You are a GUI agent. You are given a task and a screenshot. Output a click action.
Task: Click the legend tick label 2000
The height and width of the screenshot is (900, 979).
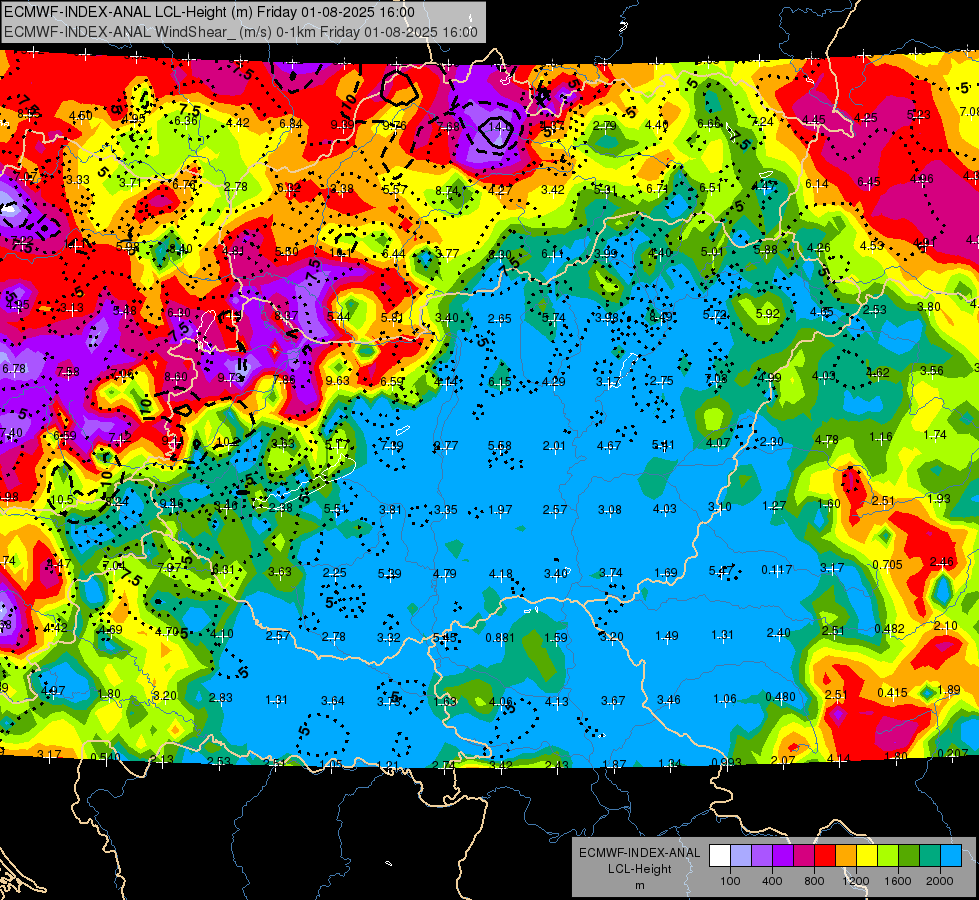(940, 881)
